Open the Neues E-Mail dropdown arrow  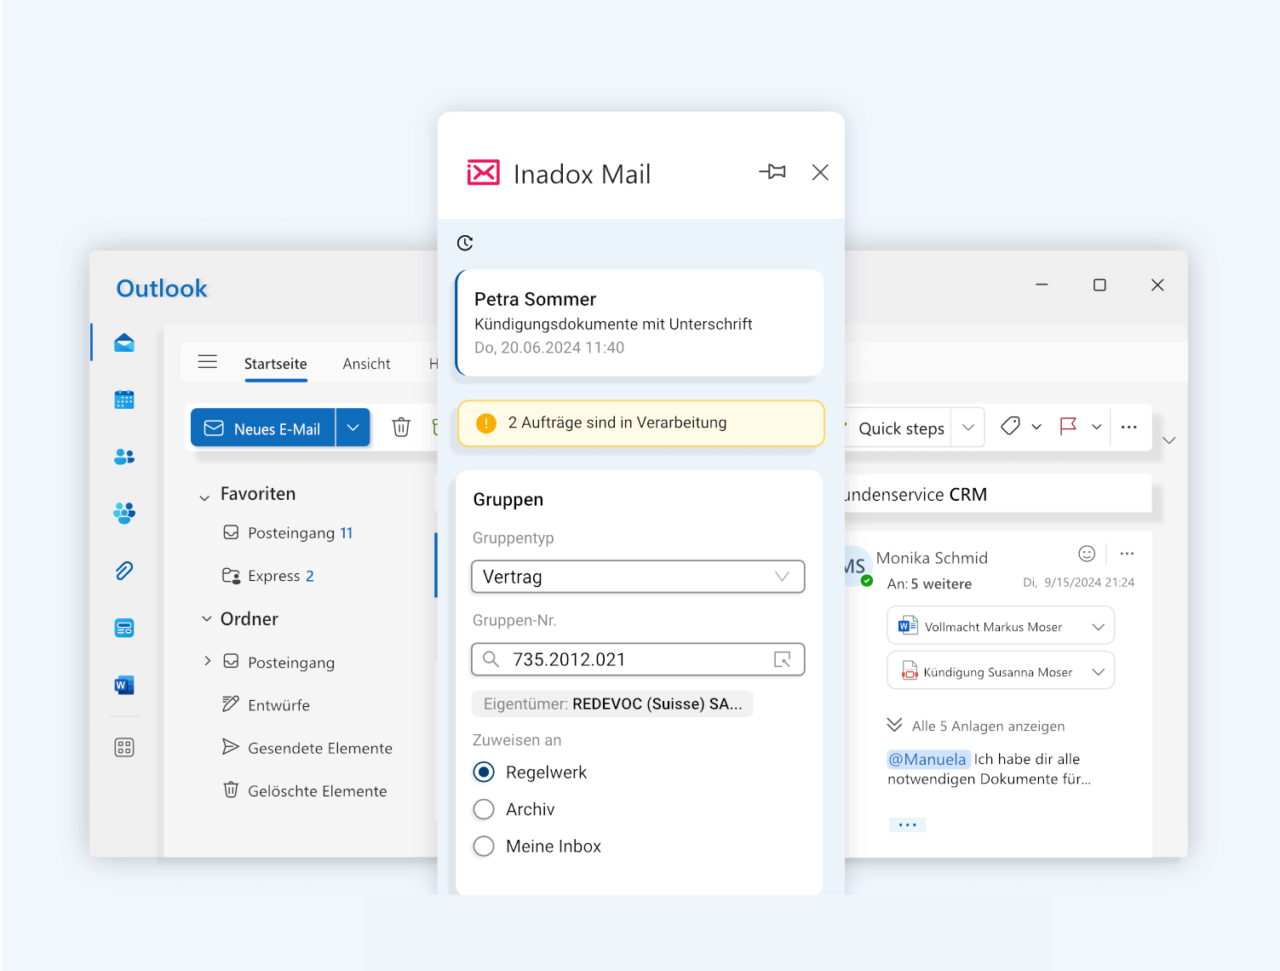point(353,427)
